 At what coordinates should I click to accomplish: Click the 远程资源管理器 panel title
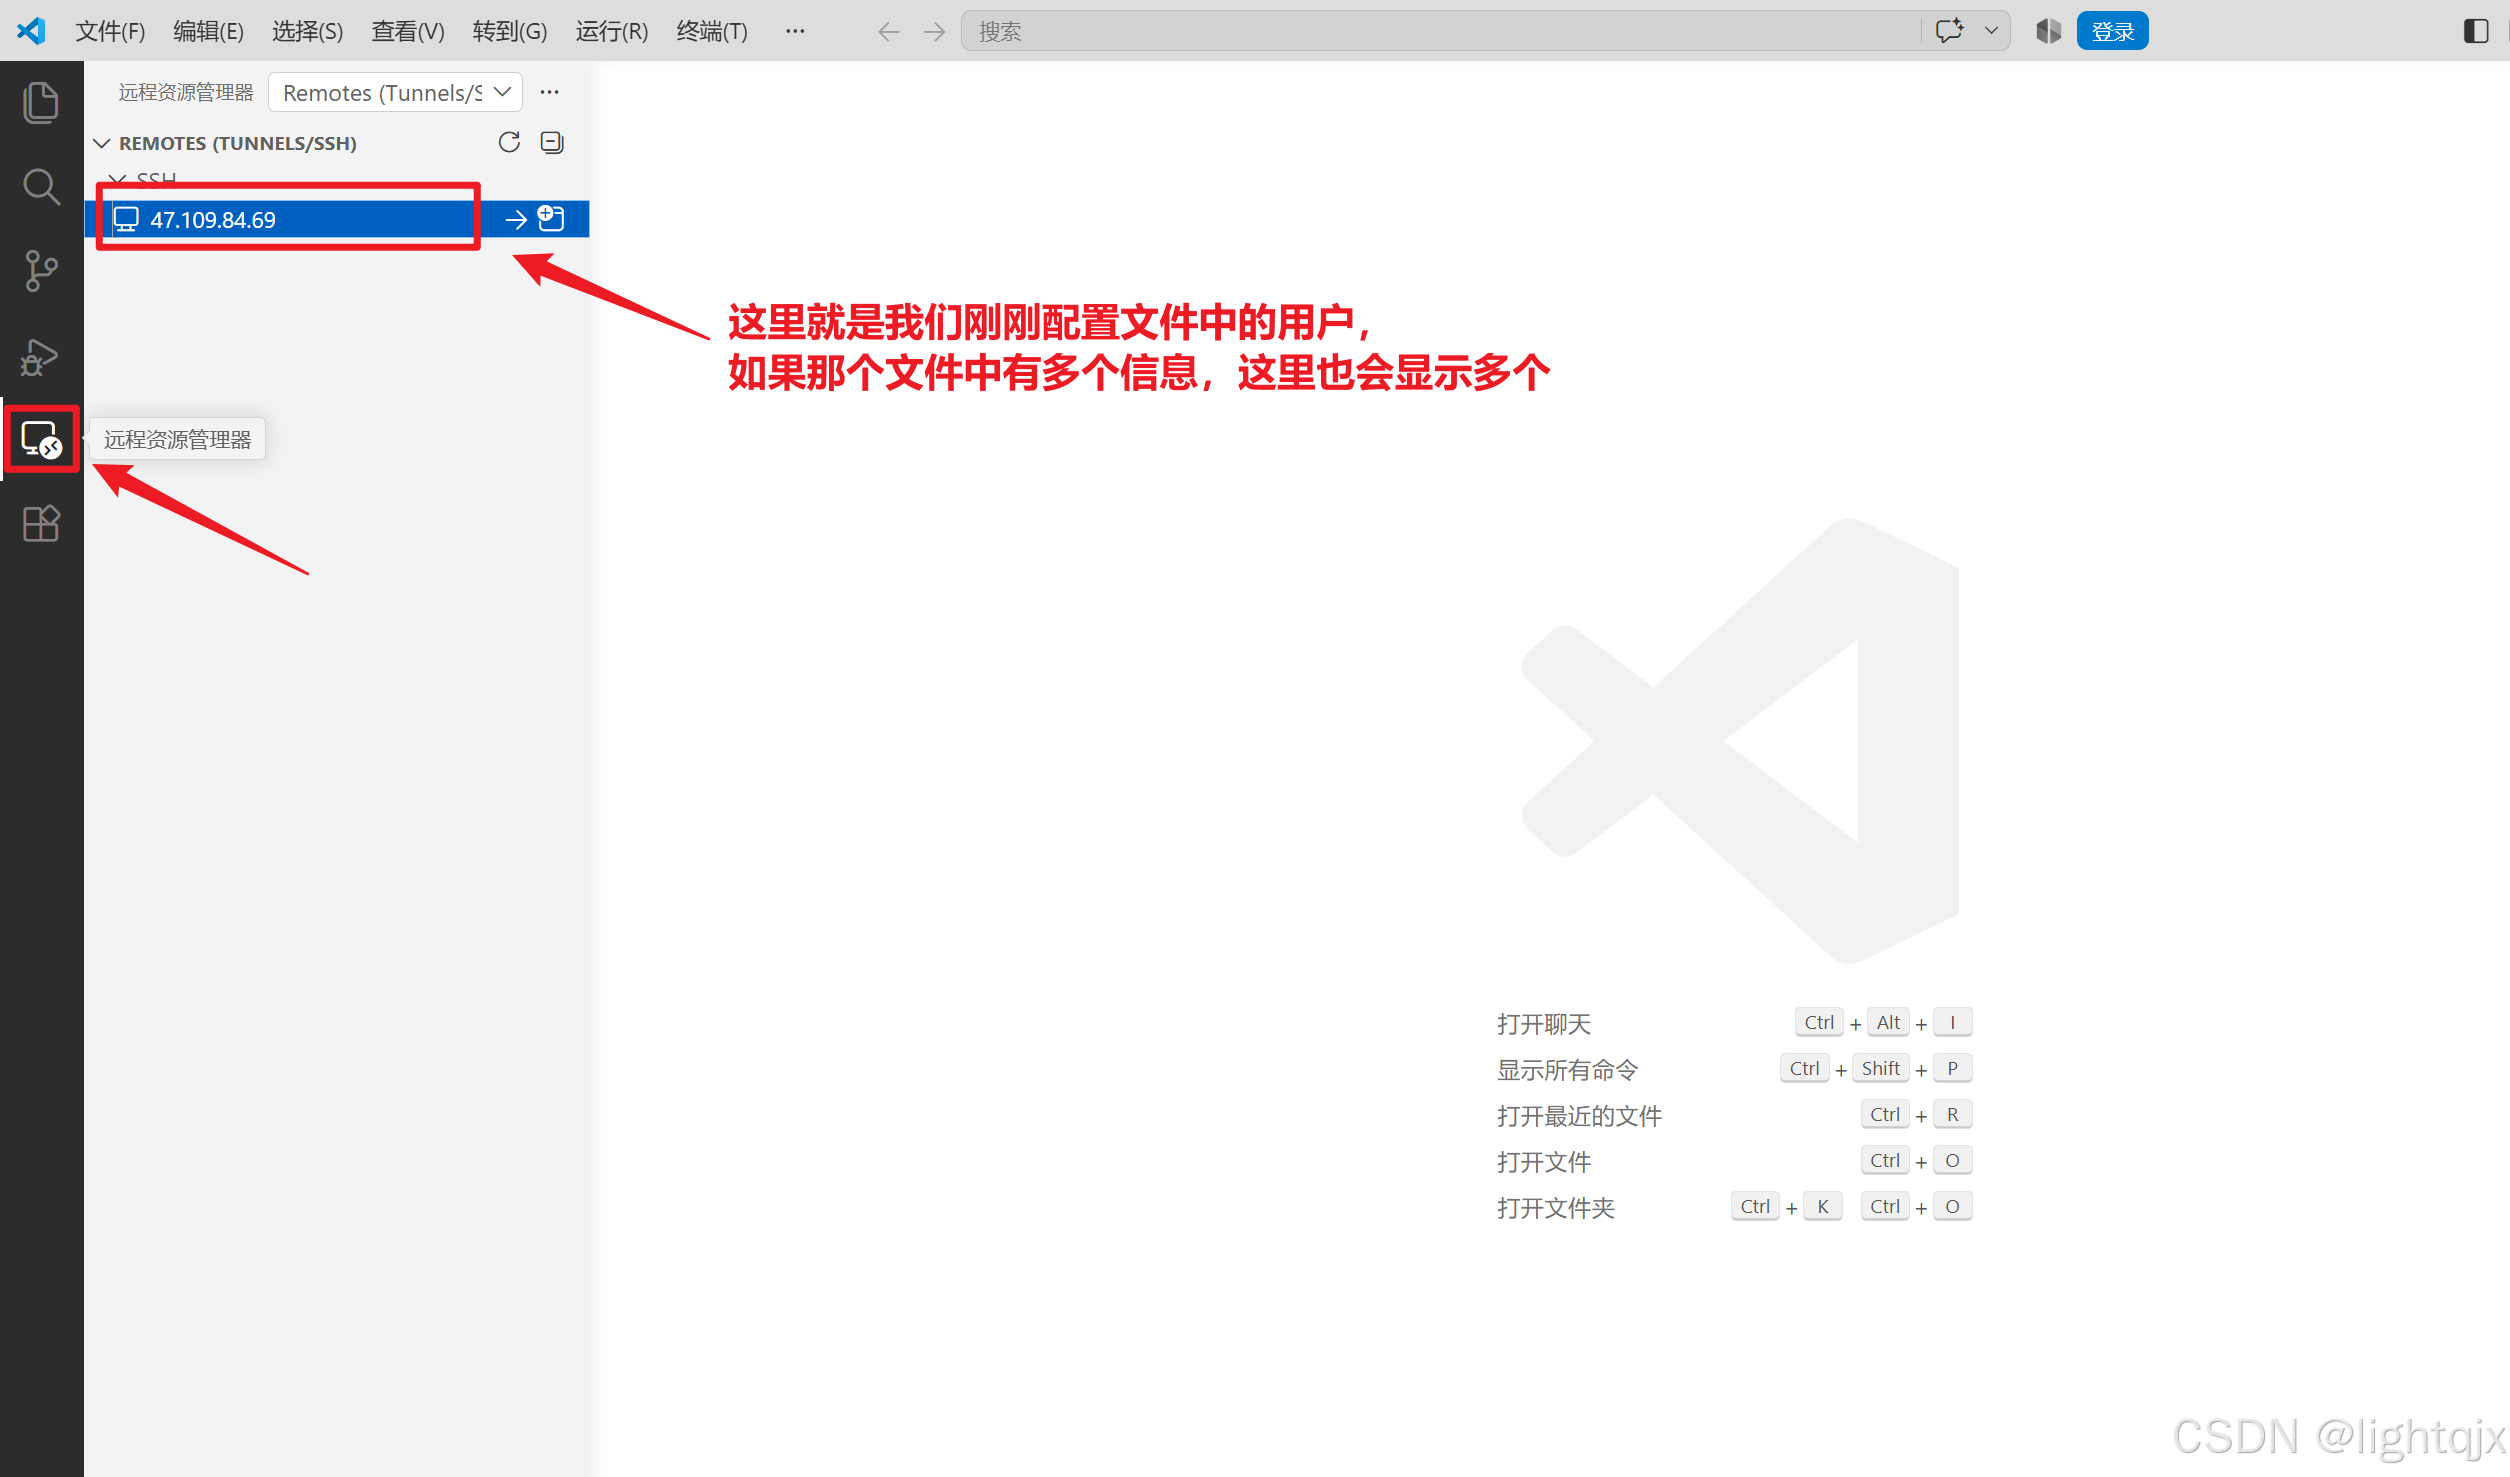pos(186,93)
